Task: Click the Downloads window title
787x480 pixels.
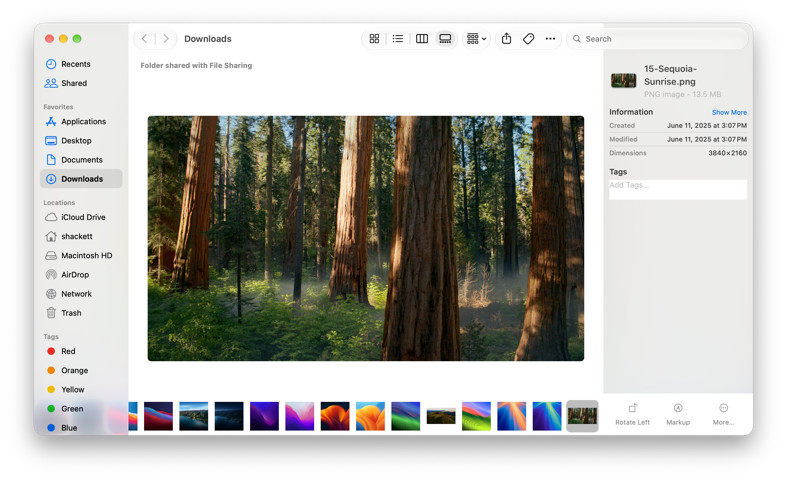Action: [x=208, y=39]
